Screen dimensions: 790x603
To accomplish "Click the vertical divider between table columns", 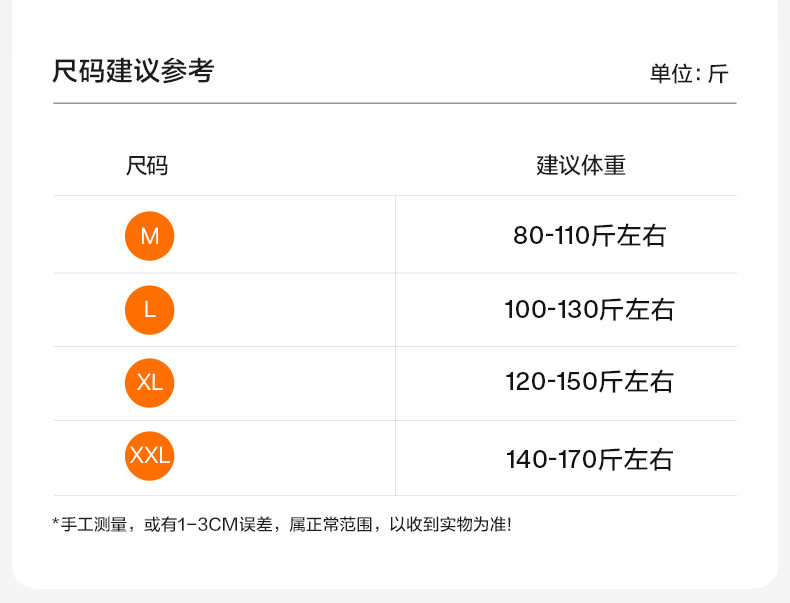I will (396, 345).
